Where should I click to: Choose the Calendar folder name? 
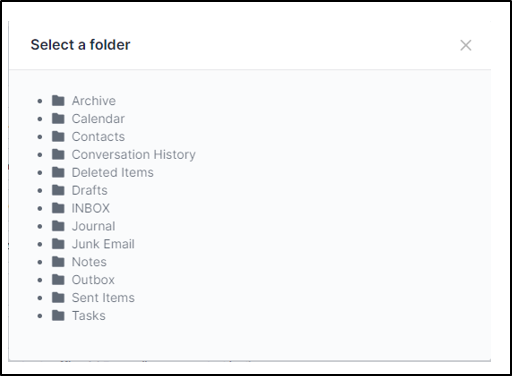98,119
